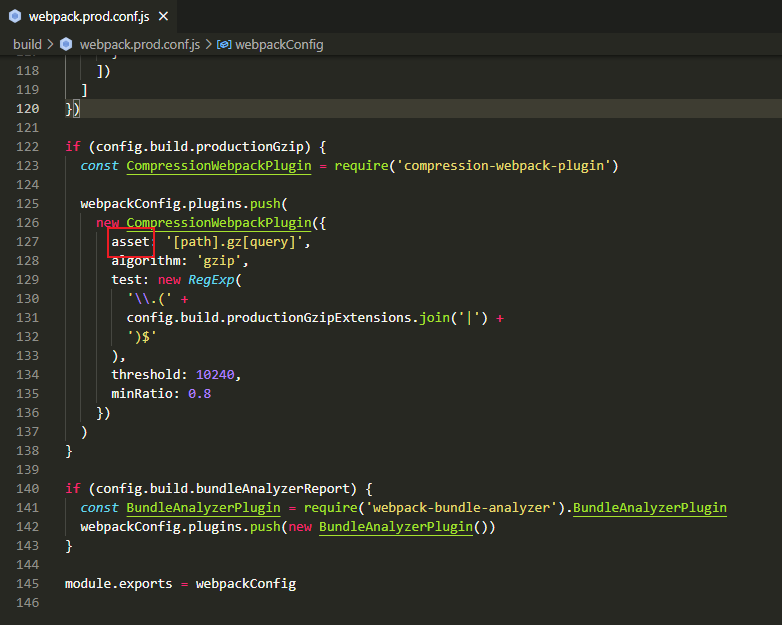The height and width of the screenshot is (625, 782).
Task: Select the webpack.prod.conf.js editor tab
Action: click(88, 16)
